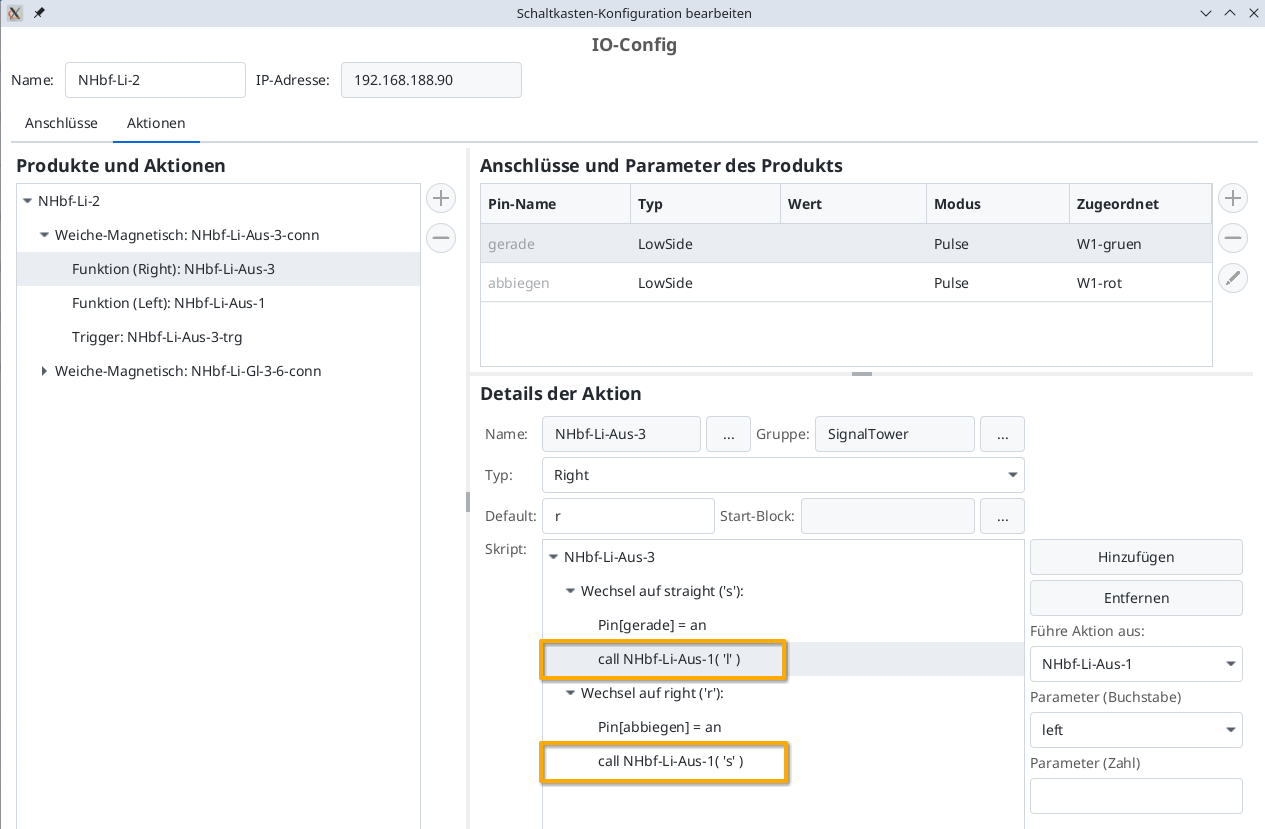1265x829 pixels.
Task: Click the browse button next to the Name field
Action: click(728, 434)
